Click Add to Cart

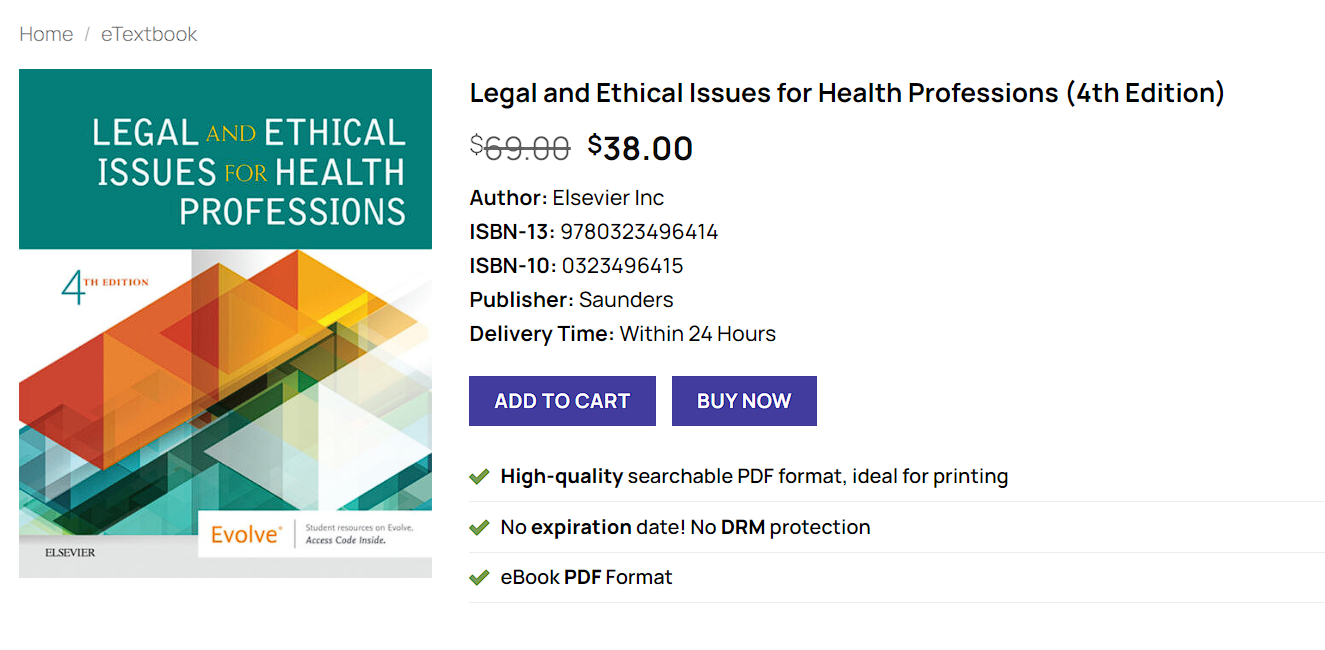562,400
